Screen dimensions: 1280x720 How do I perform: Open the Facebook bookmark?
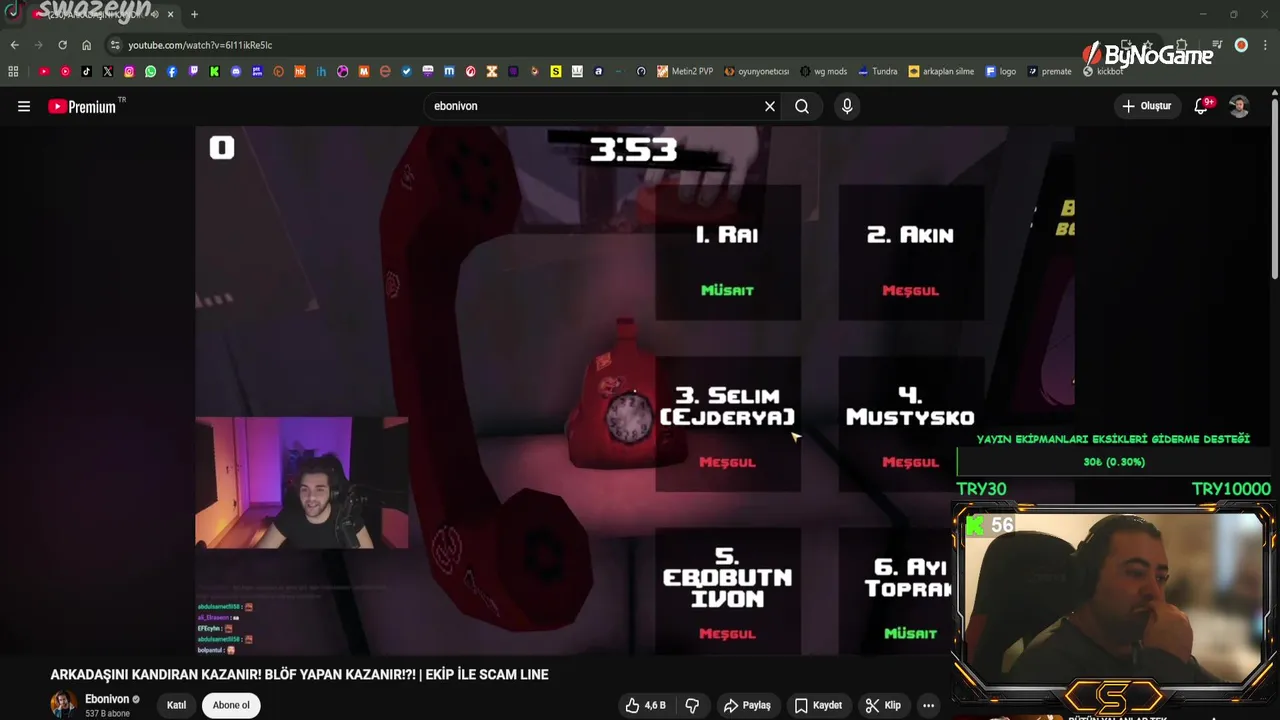tap(172, 72)
